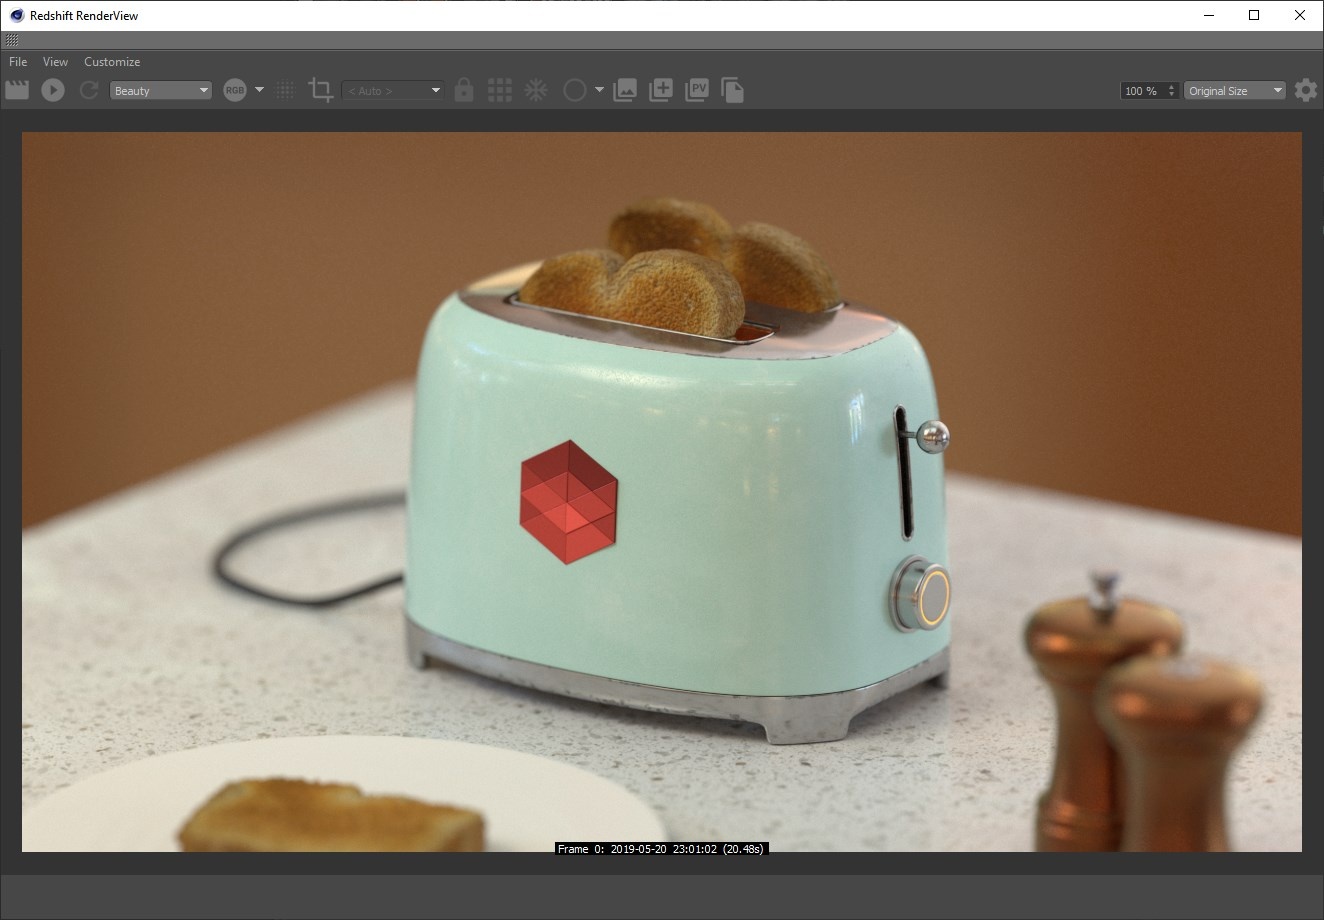Click the clapperboard render icon
This screenshot has width=1324, height=920.
tap(17, 90)
